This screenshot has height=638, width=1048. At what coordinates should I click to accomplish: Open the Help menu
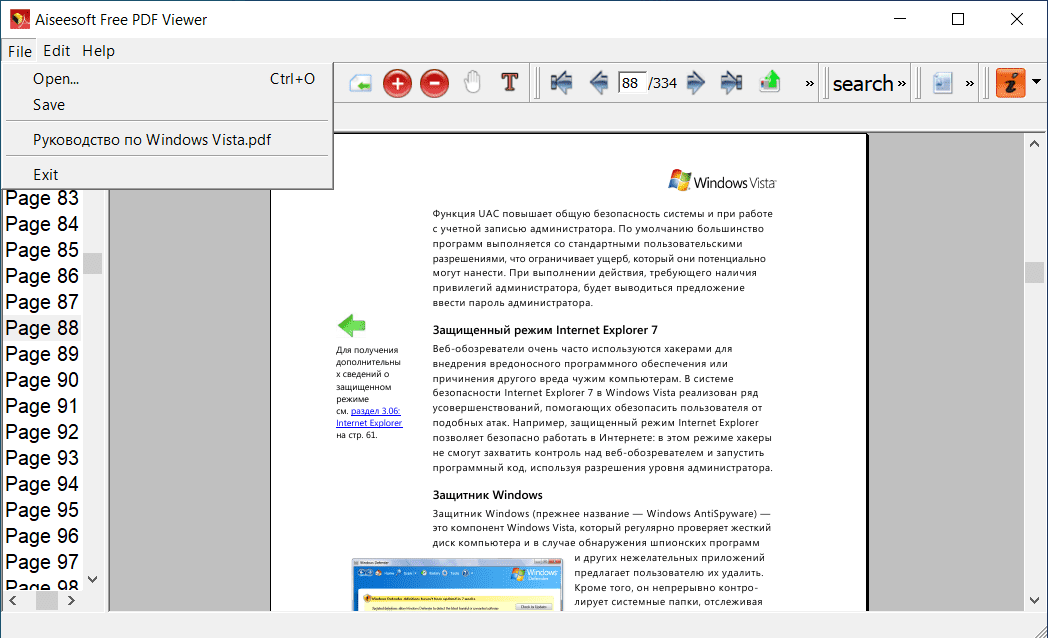coord(99,51)
